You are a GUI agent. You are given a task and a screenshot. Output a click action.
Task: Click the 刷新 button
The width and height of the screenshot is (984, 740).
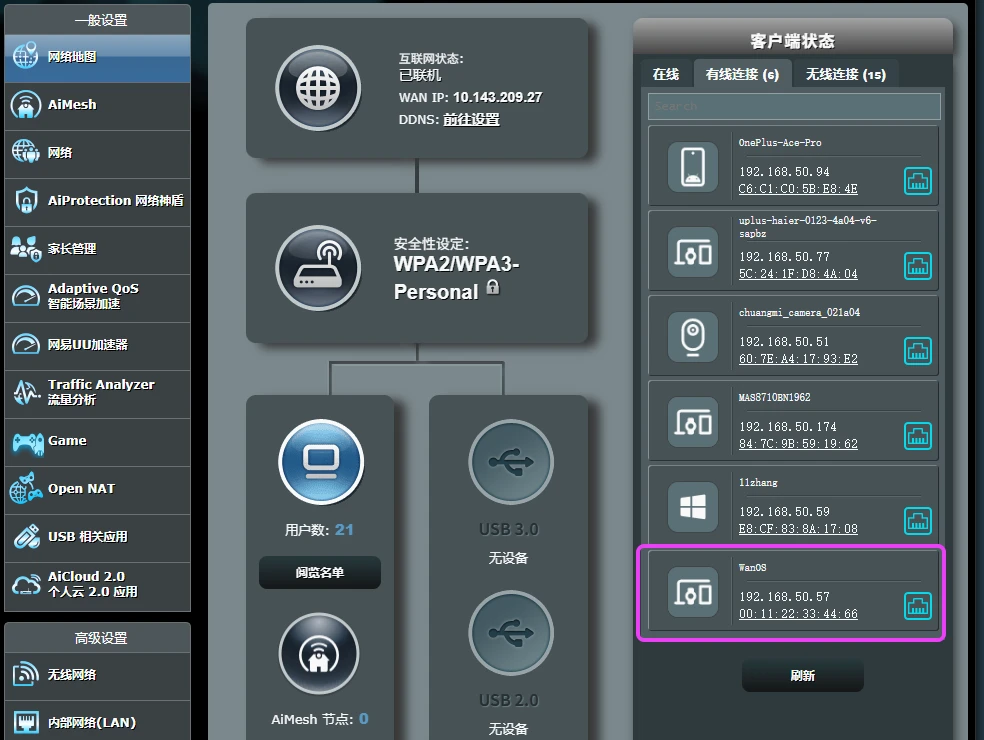pyautogui.click(x=803, y=676)
